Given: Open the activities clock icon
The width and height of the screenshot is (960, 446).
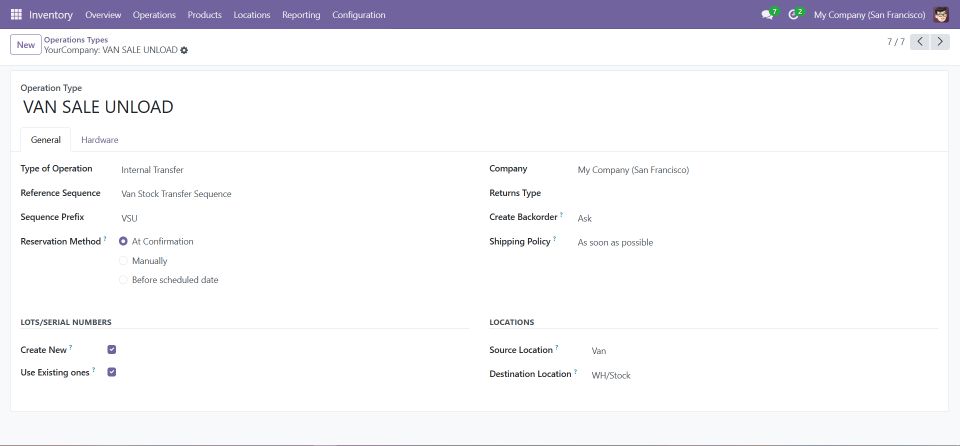Looking at the screenshot, I should click(794, 15).
